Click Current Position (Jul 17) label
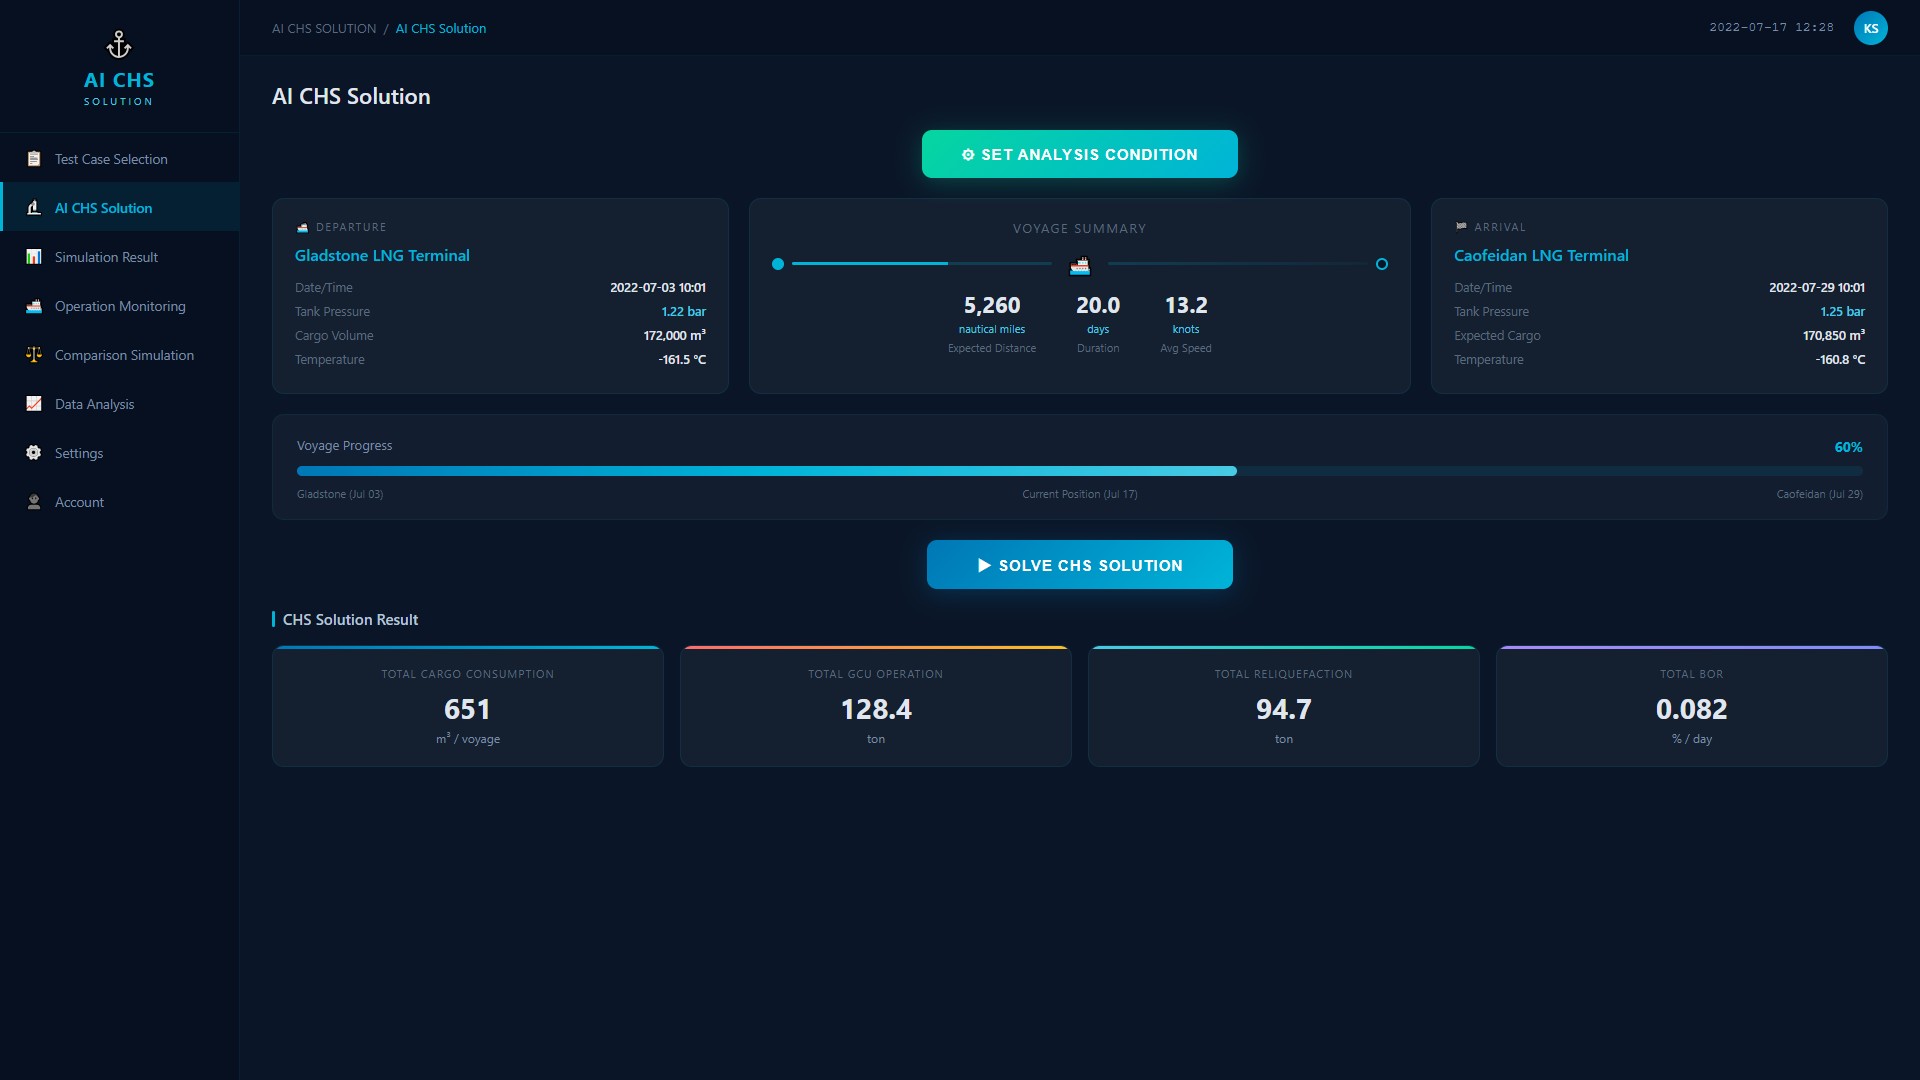 (1079, 494)
